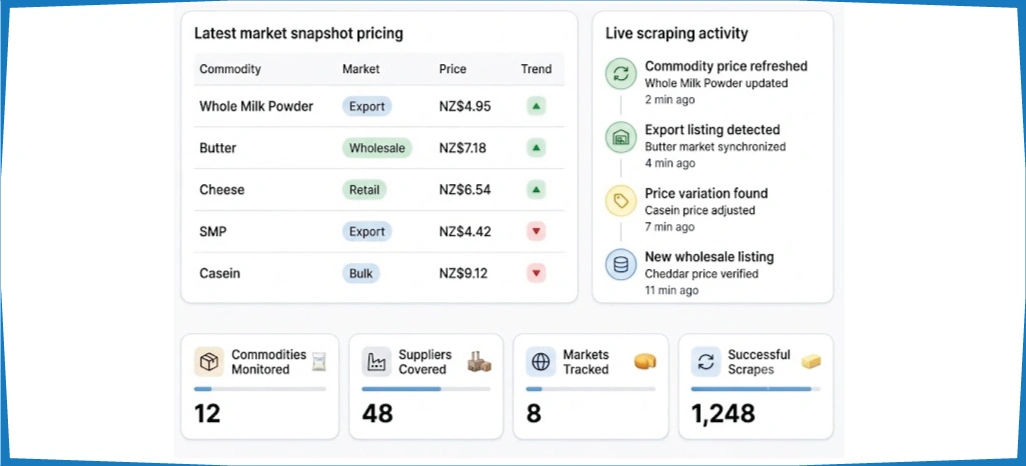The image size is (1026, 466).
Task: Click the Successful Scrapes progress bar
Action: coord(755,389)
